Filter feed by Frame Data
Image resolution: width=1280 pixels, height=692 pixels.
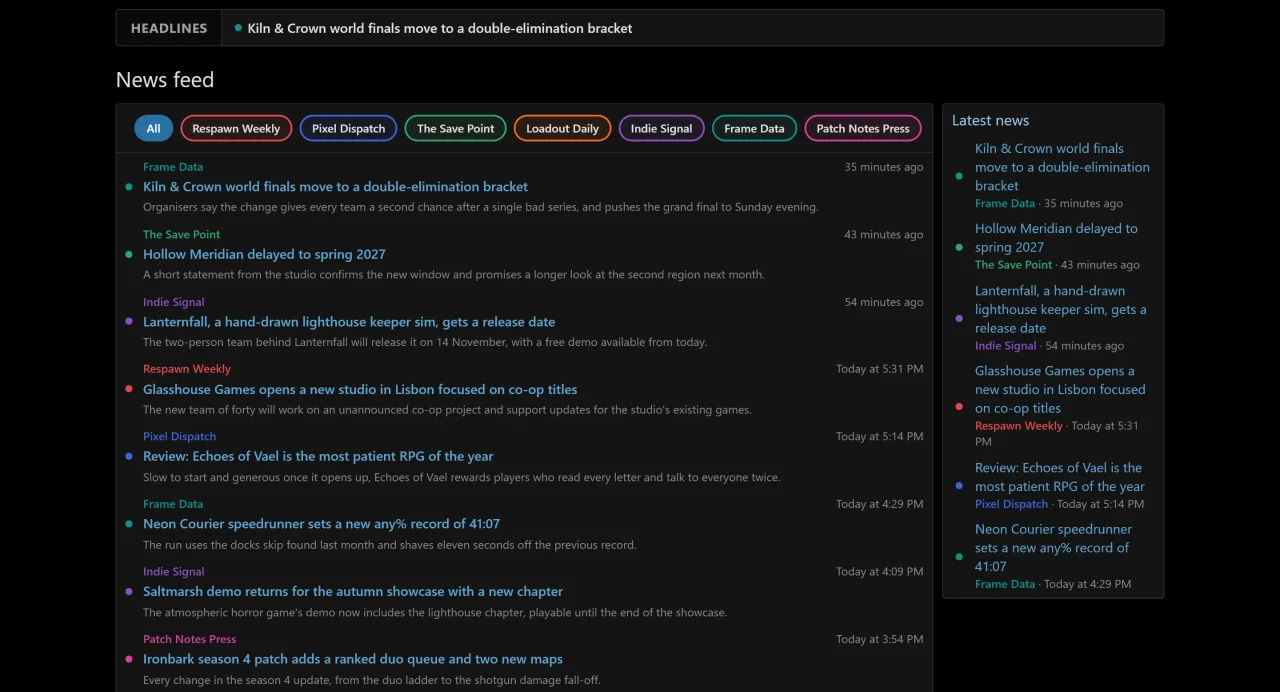coord(754,128)
